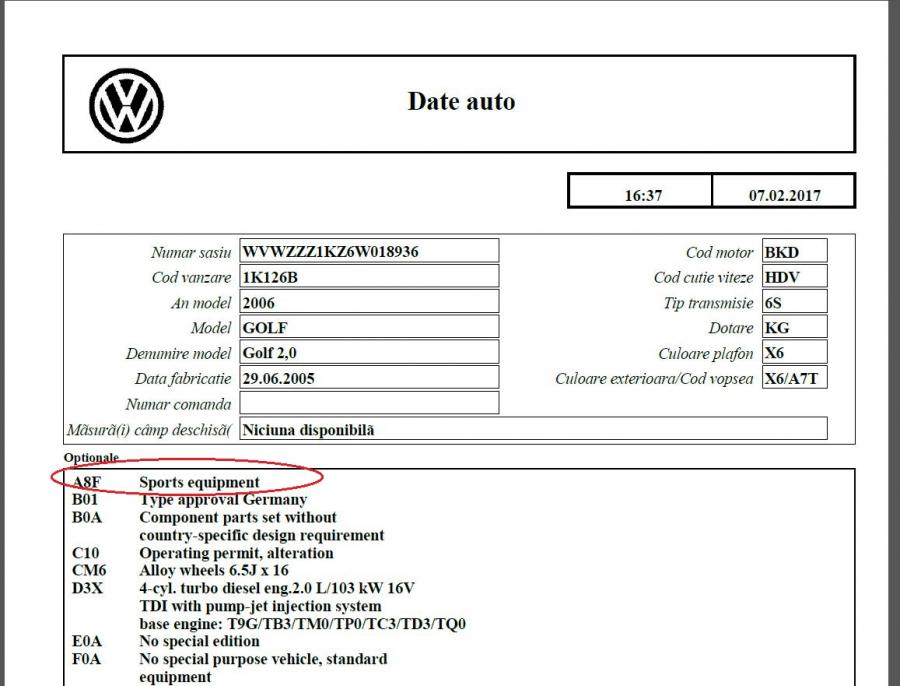Click the time box showing 16:37
The width and height of the screenshot is (900, 686).
(x=642, y=195)
